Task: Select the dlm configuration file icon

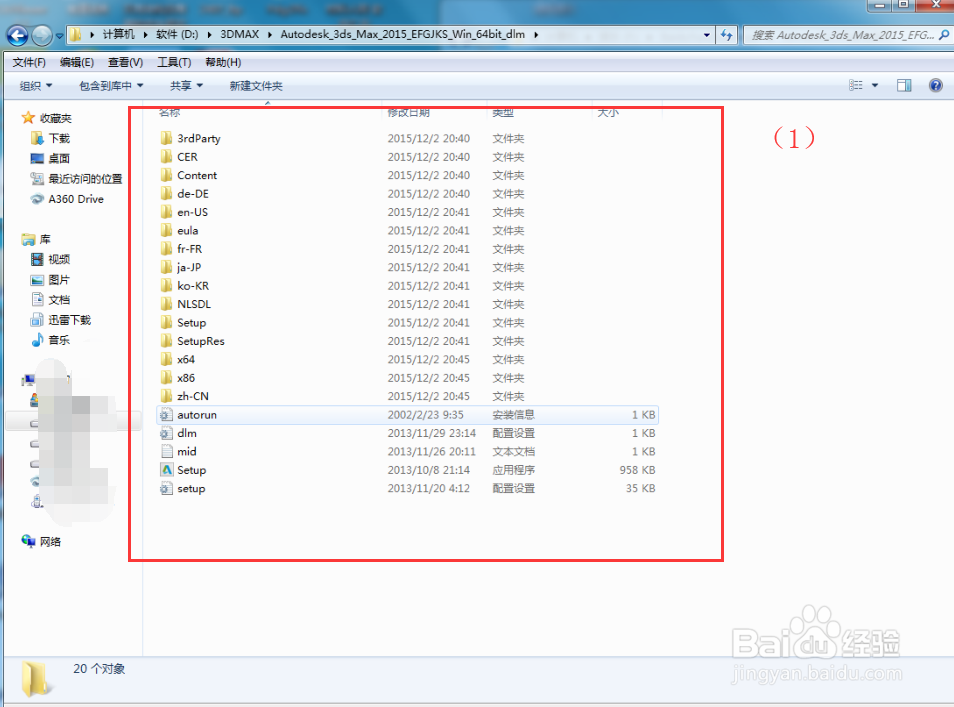Action: [x=166, y=433]
